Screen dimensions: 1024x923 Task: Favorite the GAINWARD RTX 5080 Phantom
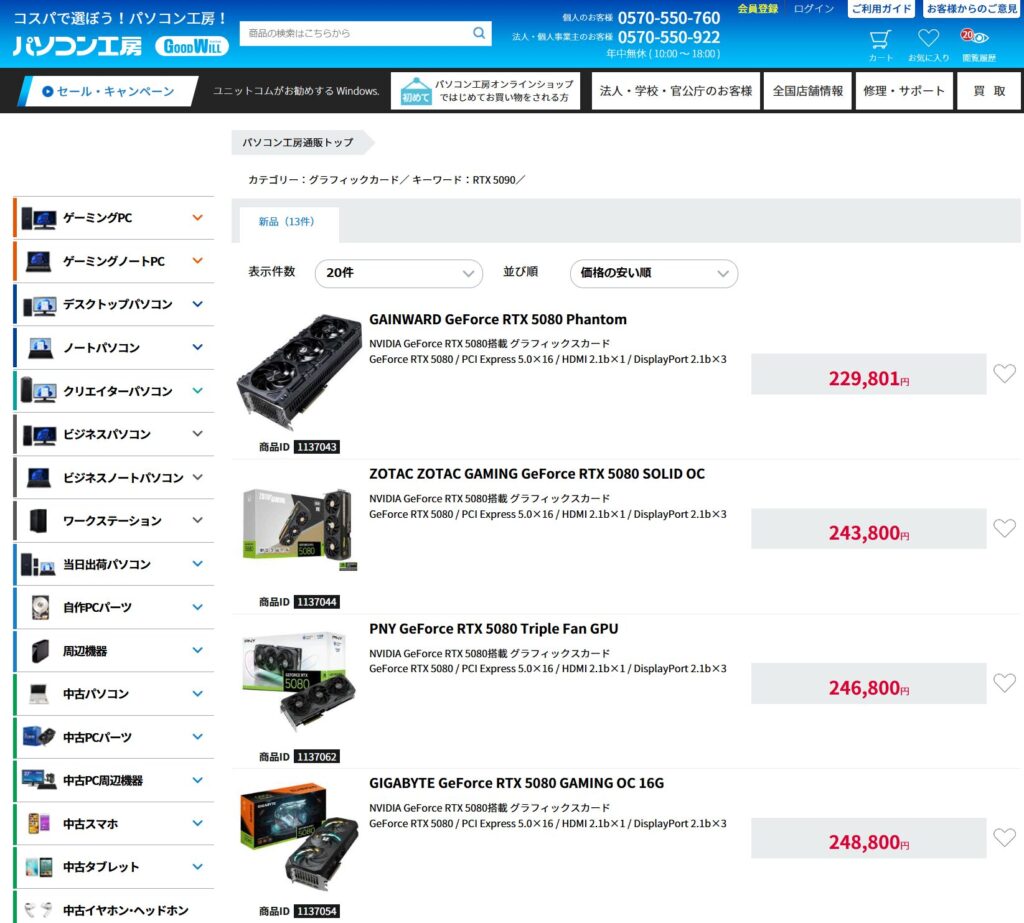click(1004, 374)
